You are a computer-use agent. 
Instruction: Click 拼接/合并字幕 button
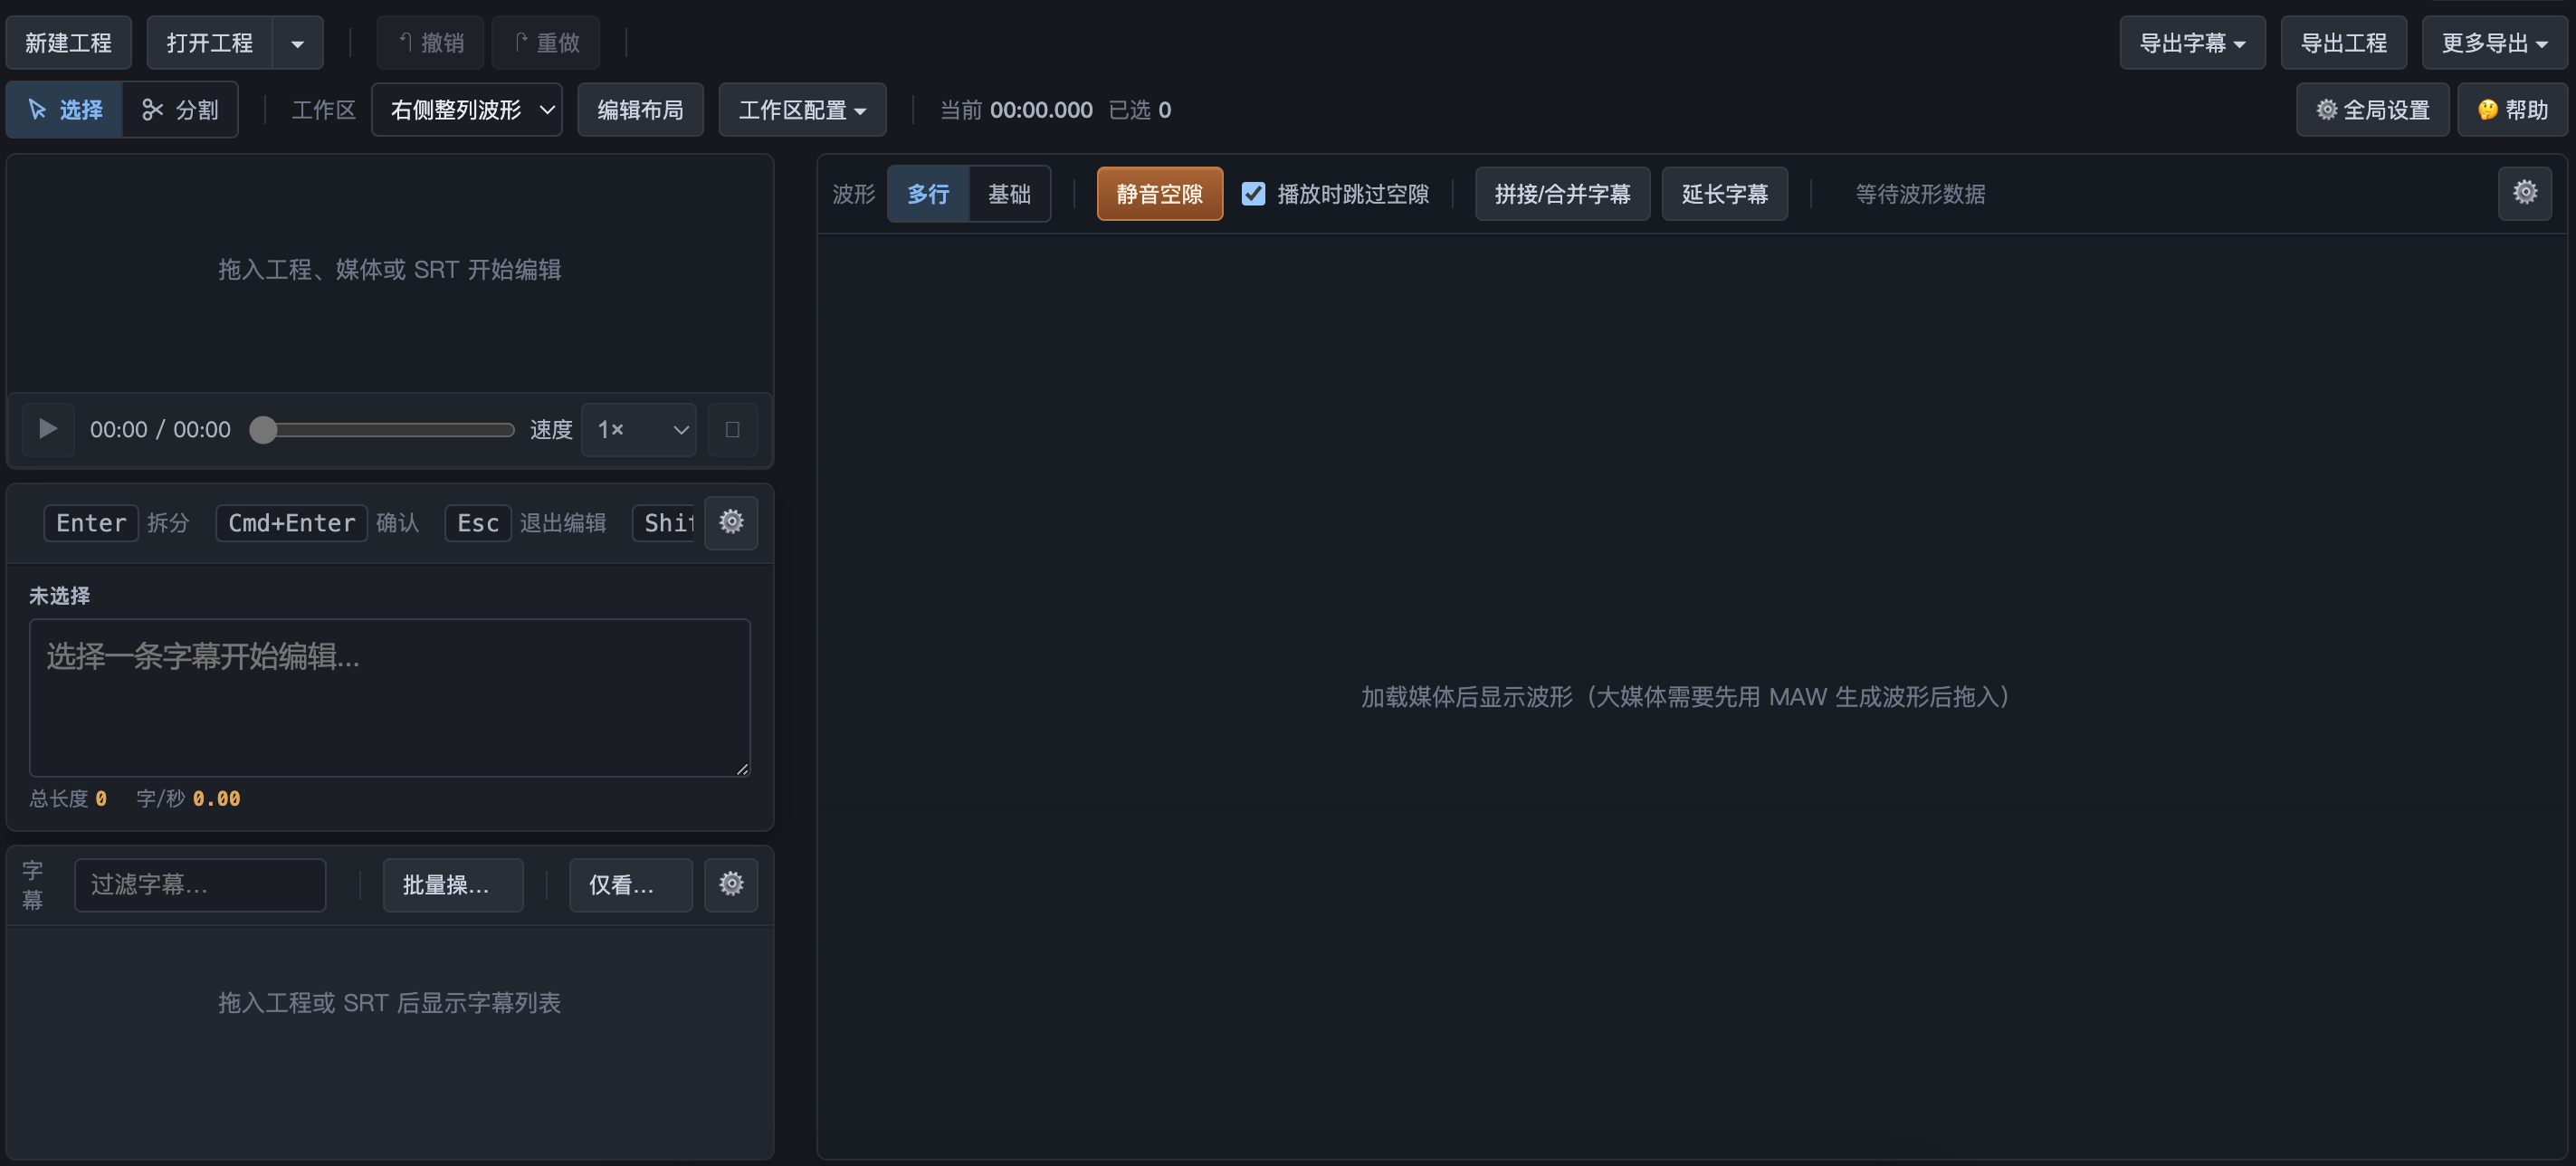click(1562, 194)
